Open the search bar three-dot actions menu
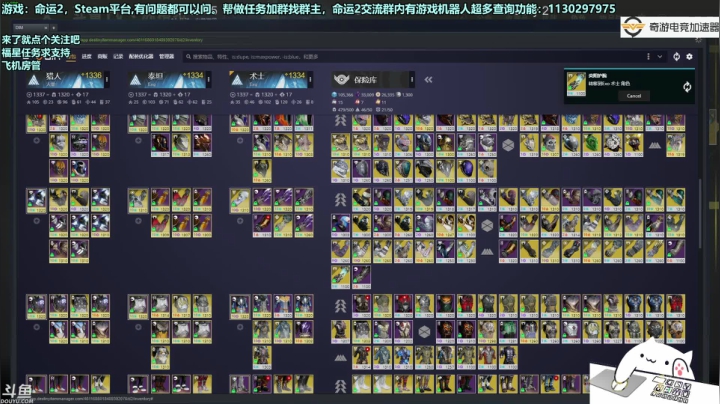The height and width of the screenshot is (404, 720). click(648, 56)
